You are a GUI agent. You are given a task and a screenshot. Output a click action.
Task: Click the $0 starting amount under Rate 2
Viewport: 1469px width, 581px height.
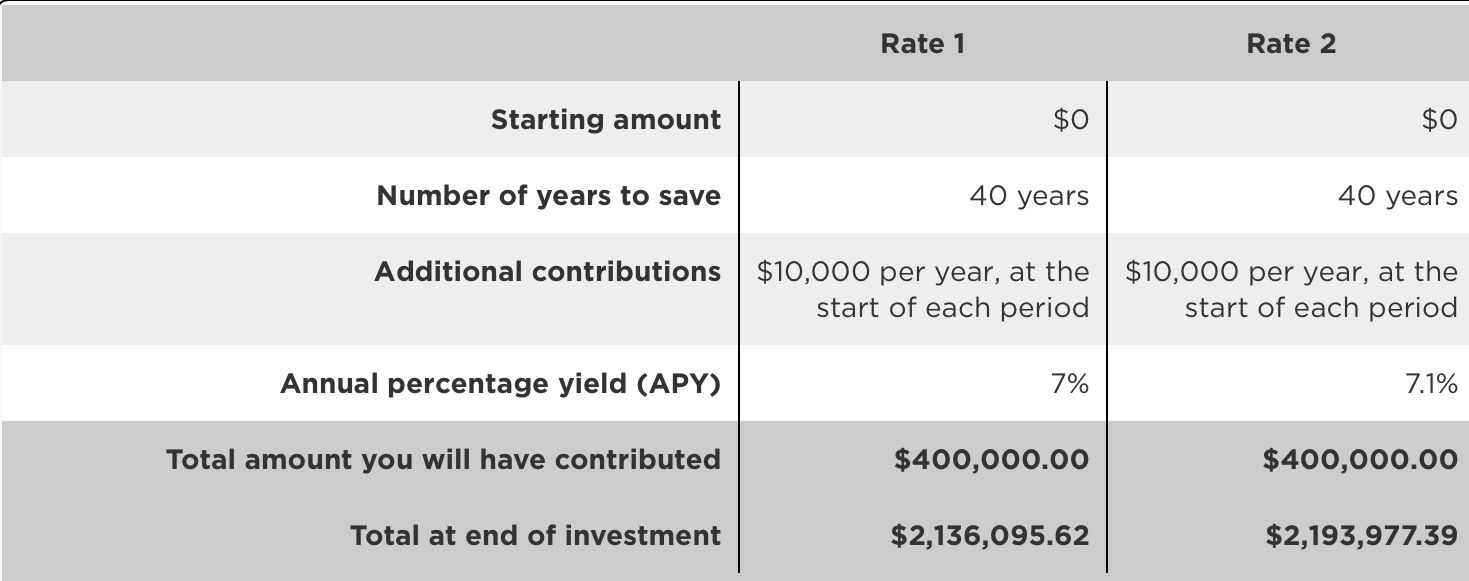point(1439,120)
